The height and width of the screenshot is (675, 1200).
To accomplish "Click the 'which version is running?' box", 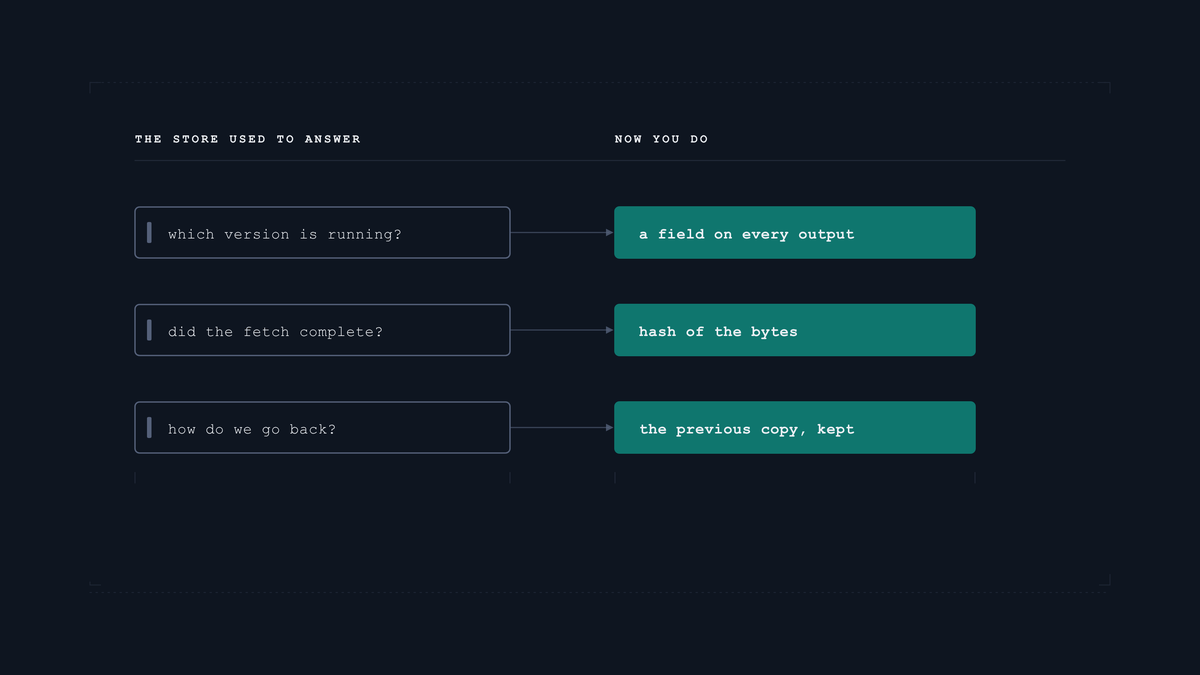I will (322, 233).
